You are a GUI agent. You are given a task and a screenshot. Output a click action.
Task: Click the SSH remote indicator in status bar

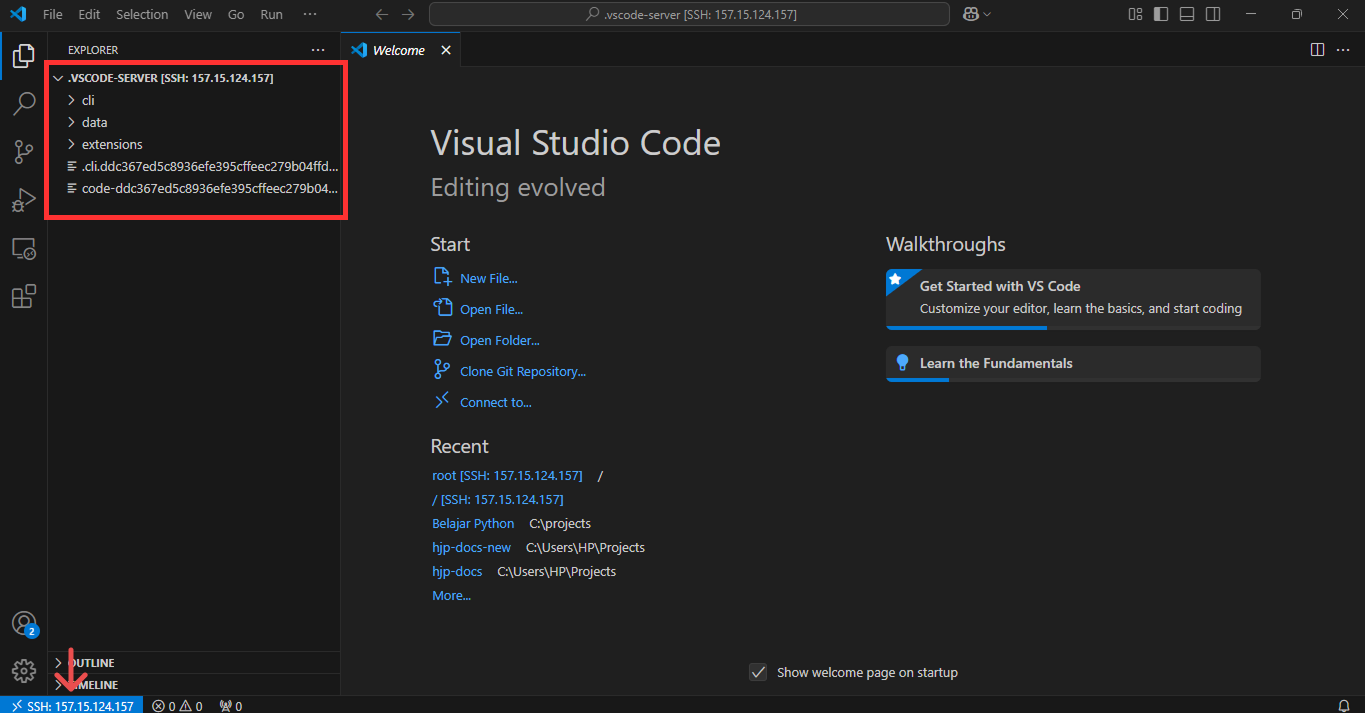point(71,705)
